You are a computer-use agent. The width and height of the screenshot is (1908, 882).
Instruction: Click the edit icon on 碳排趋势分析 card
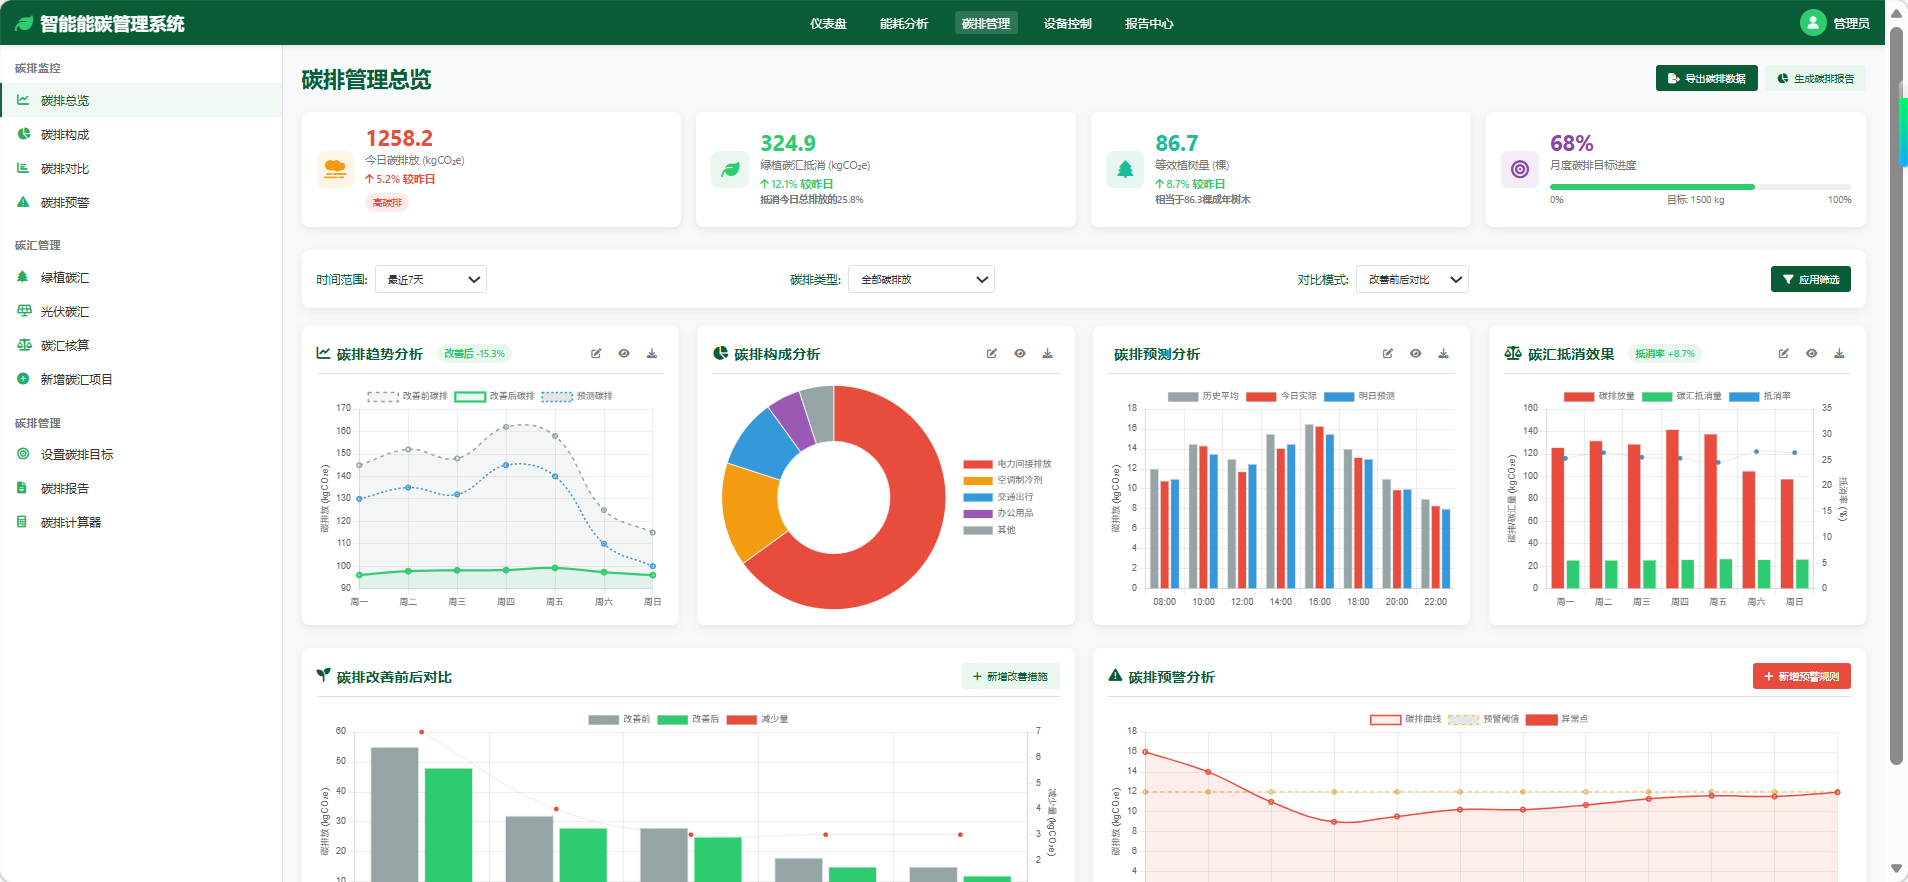click(x=596, y=354)
